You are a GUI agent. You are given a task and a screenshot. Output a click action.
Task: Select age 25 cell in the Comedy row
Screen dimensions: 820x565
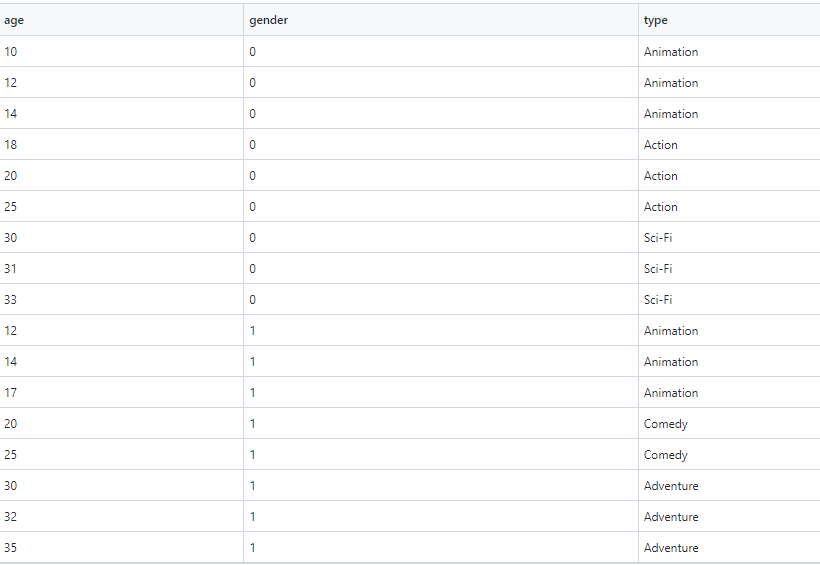[121, 454]
